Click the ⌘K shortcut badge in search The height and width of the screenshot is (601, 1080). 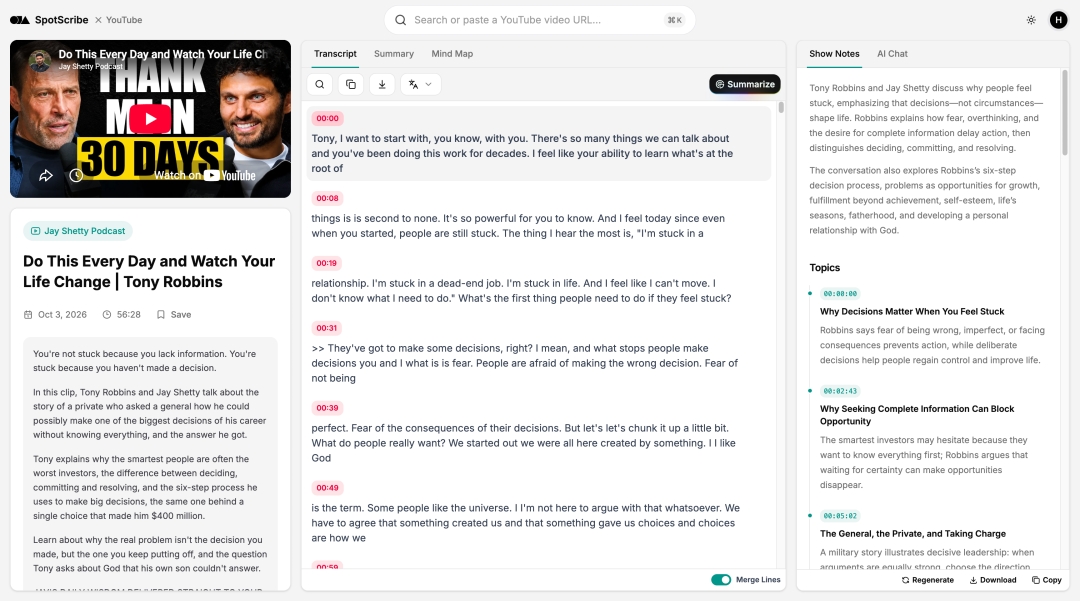pos(674,20)
